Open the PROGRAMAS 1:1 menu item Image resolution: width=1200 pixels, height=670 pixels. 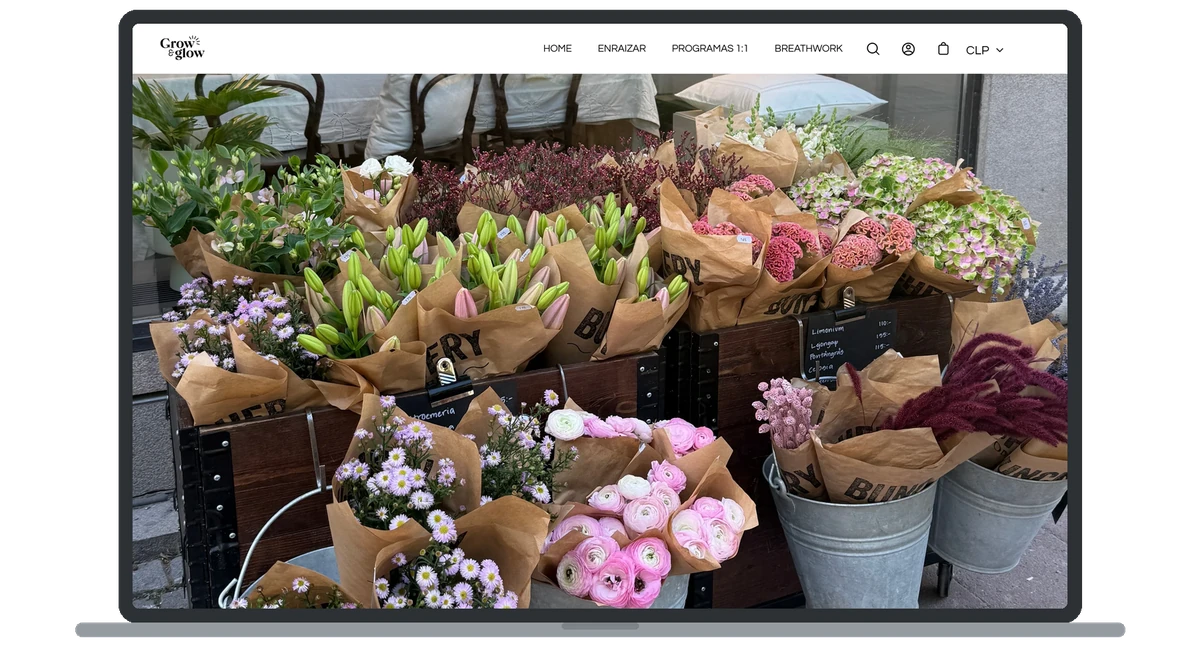(x=710, y=49)
